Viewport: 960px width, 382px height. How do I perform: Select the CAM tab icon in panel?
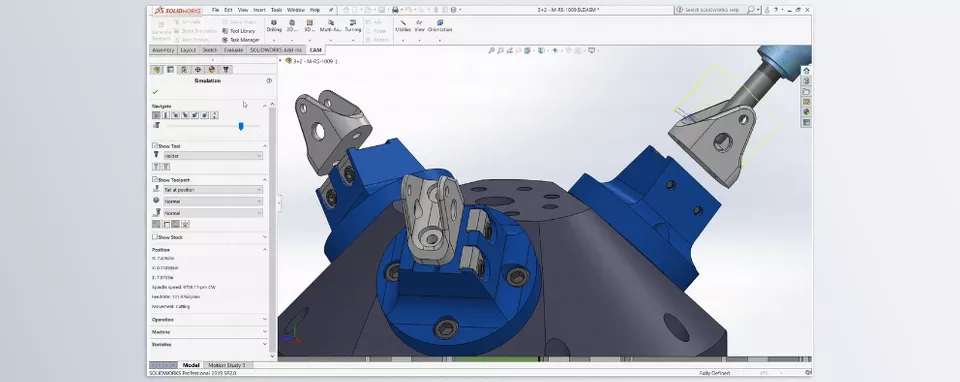point(226,70)
